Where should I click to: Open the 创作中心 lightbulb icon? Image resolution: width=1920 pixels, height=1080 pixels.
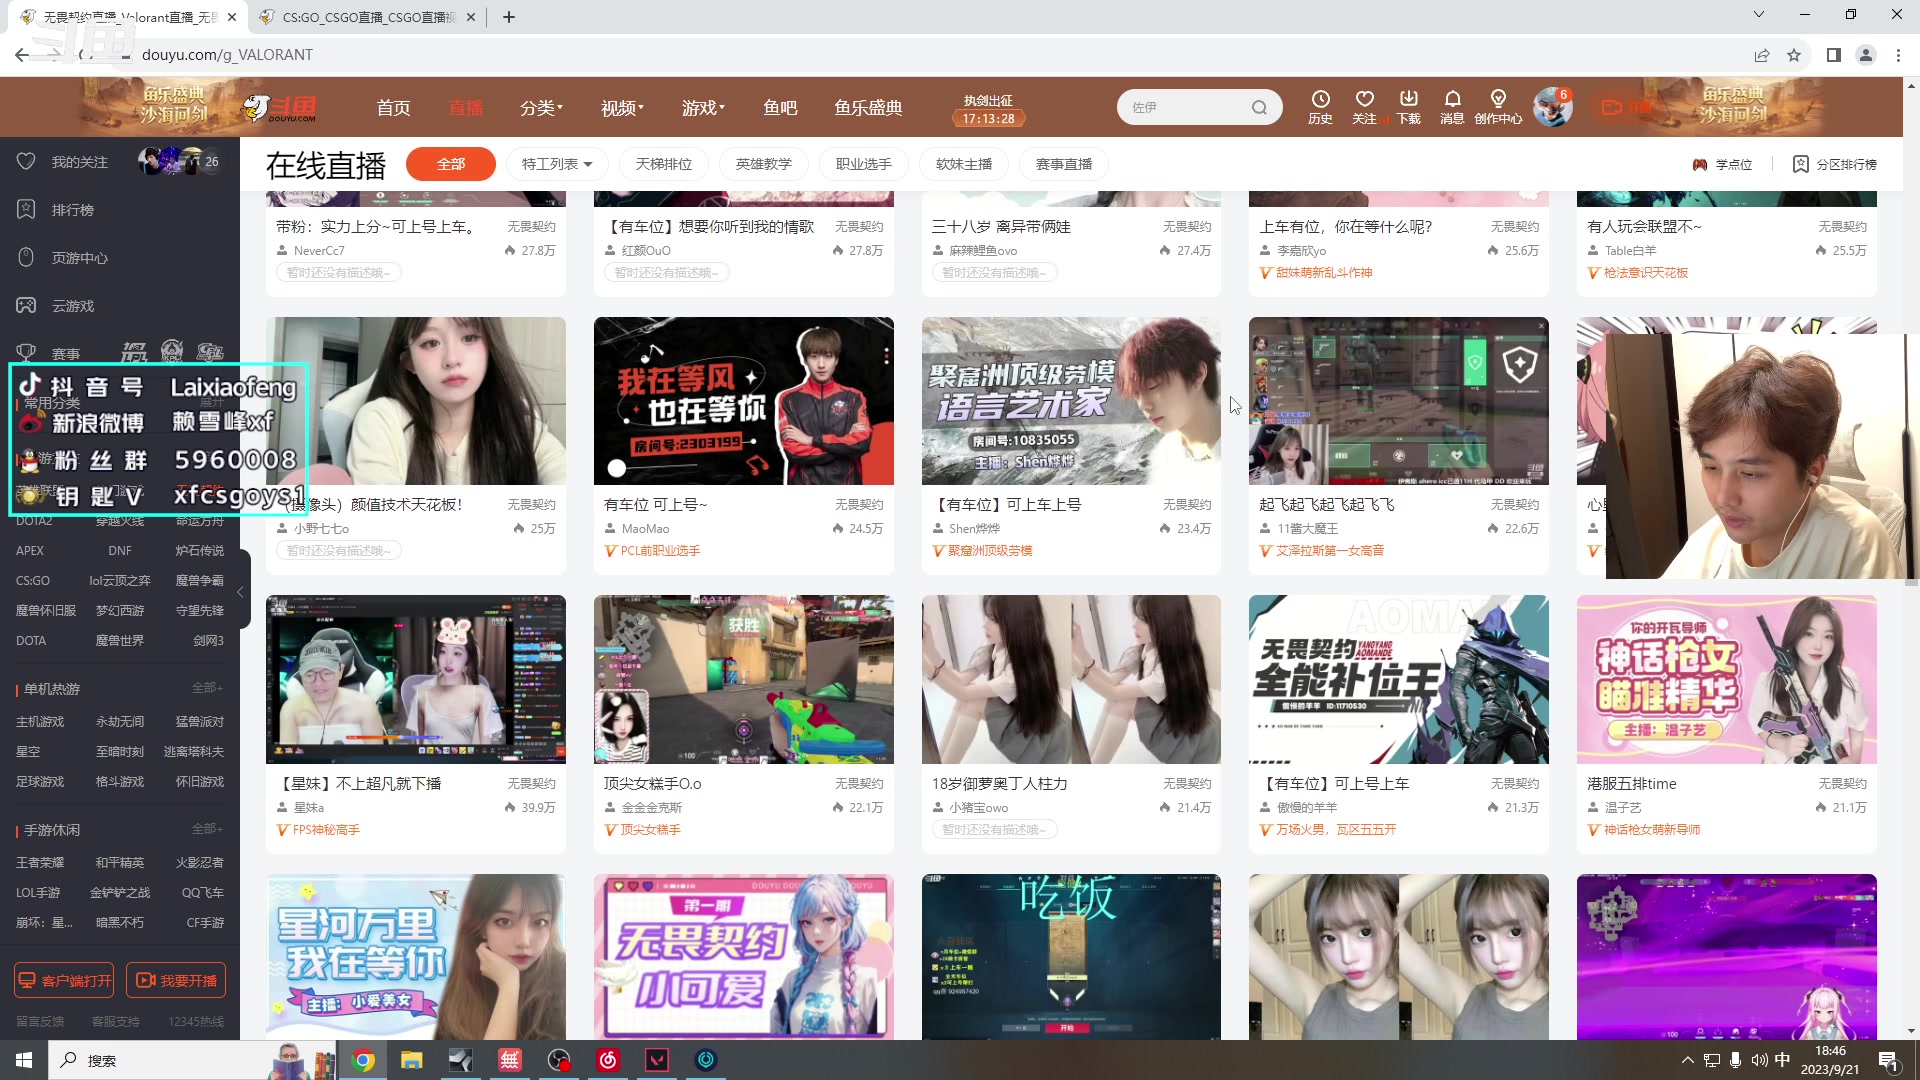[1498, 106]
